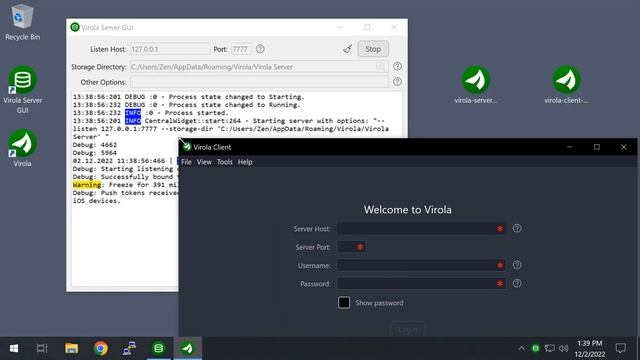
Task: Click the green Virola tray icon
Action: (x=535, y=348)
